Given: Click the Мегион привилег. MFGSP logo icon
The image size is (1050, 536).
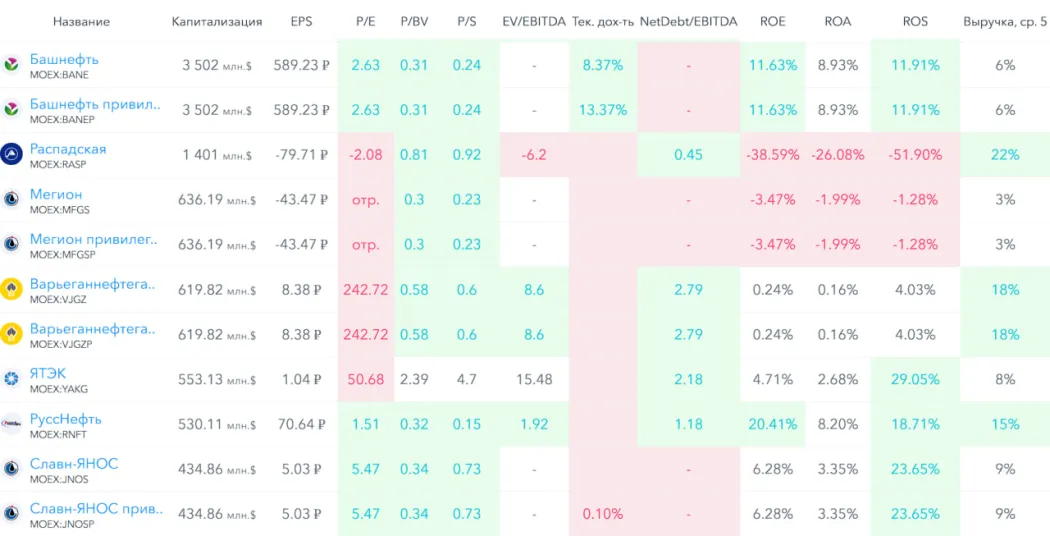Looking at the screenshot, I should (x=12, y=244).
